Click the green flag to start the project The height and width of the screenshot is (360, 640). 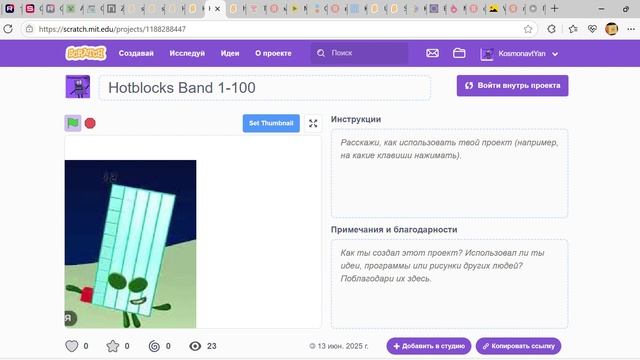point(73,123)
